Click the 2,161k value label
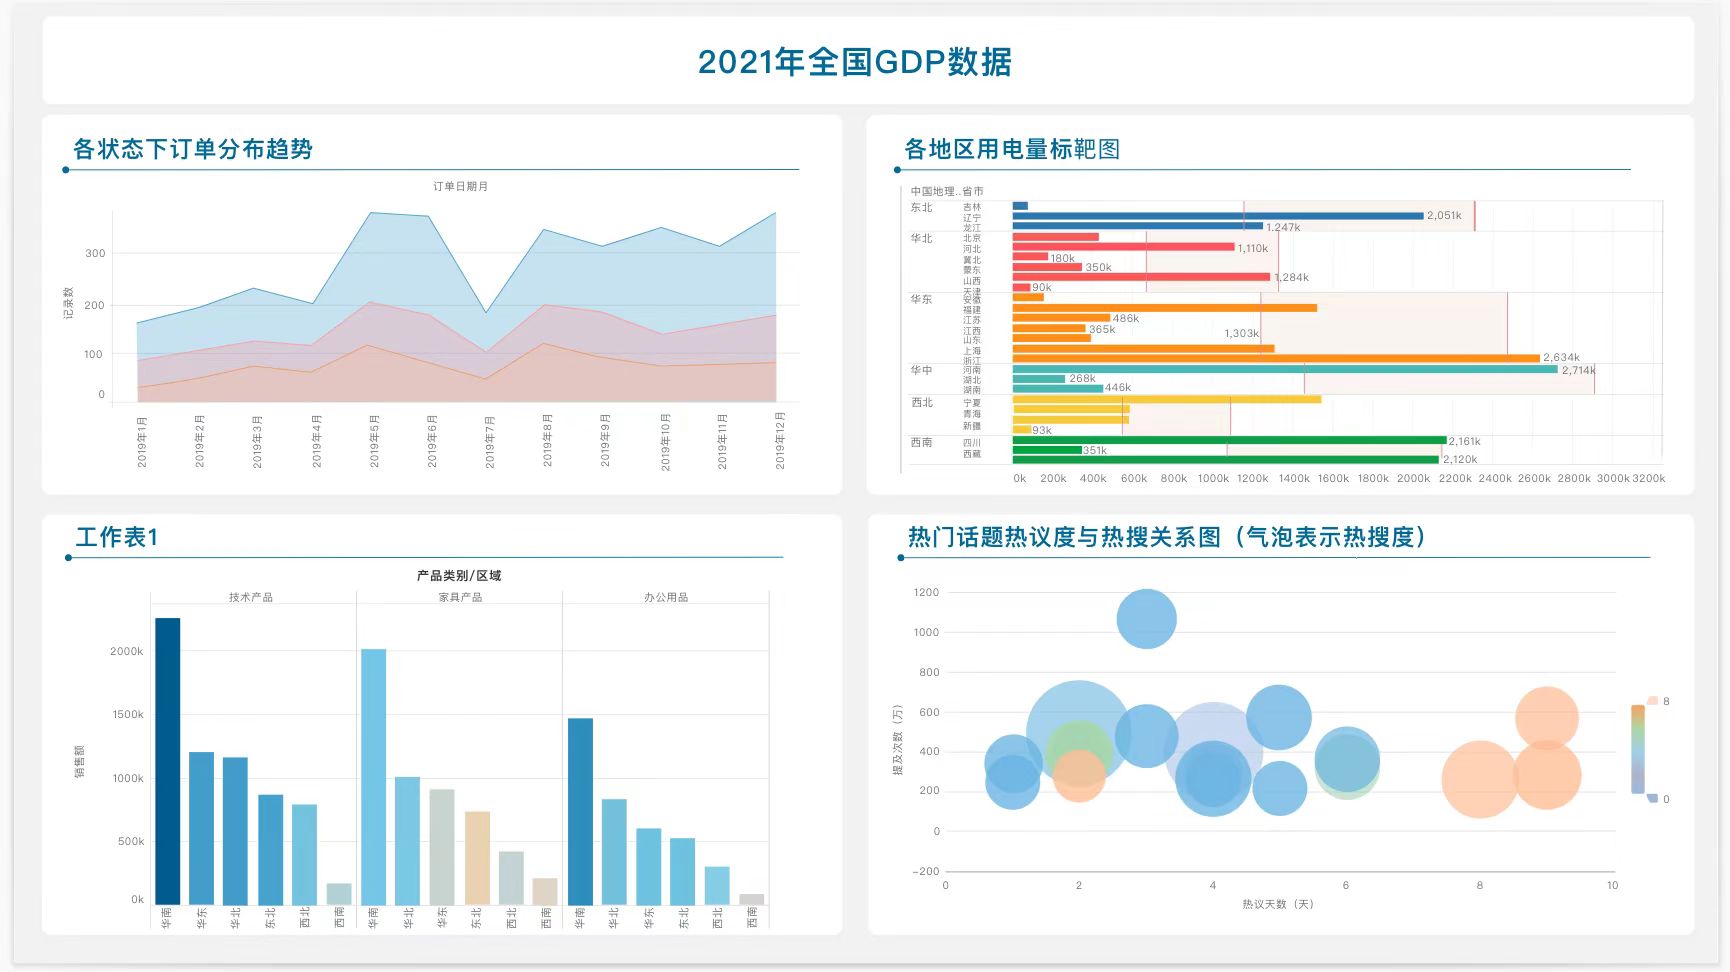The width and height of the screenshot is (1730, 972). coord(1465,441)
